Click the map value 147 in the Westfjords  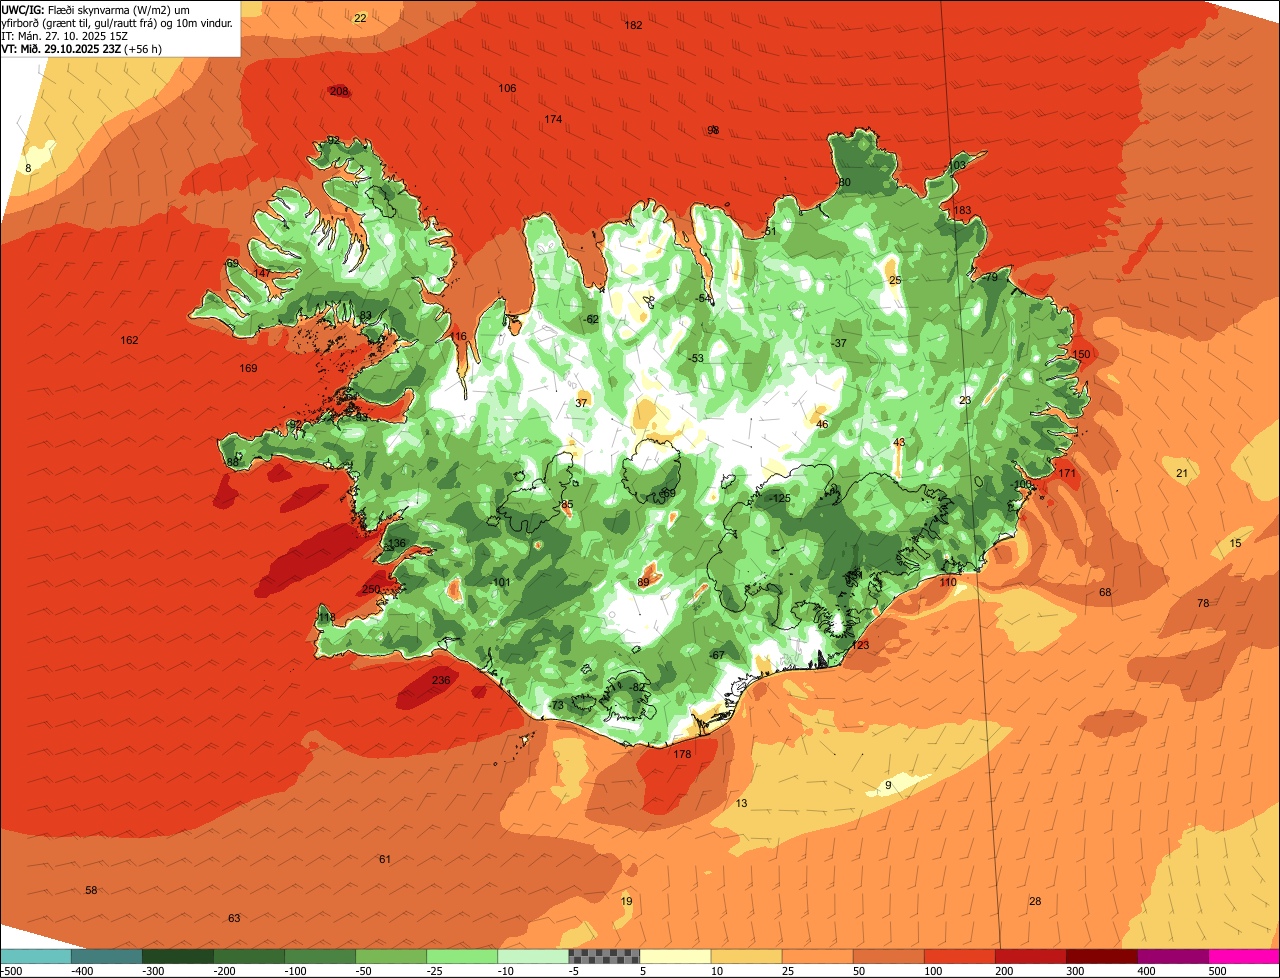point(262,273)
